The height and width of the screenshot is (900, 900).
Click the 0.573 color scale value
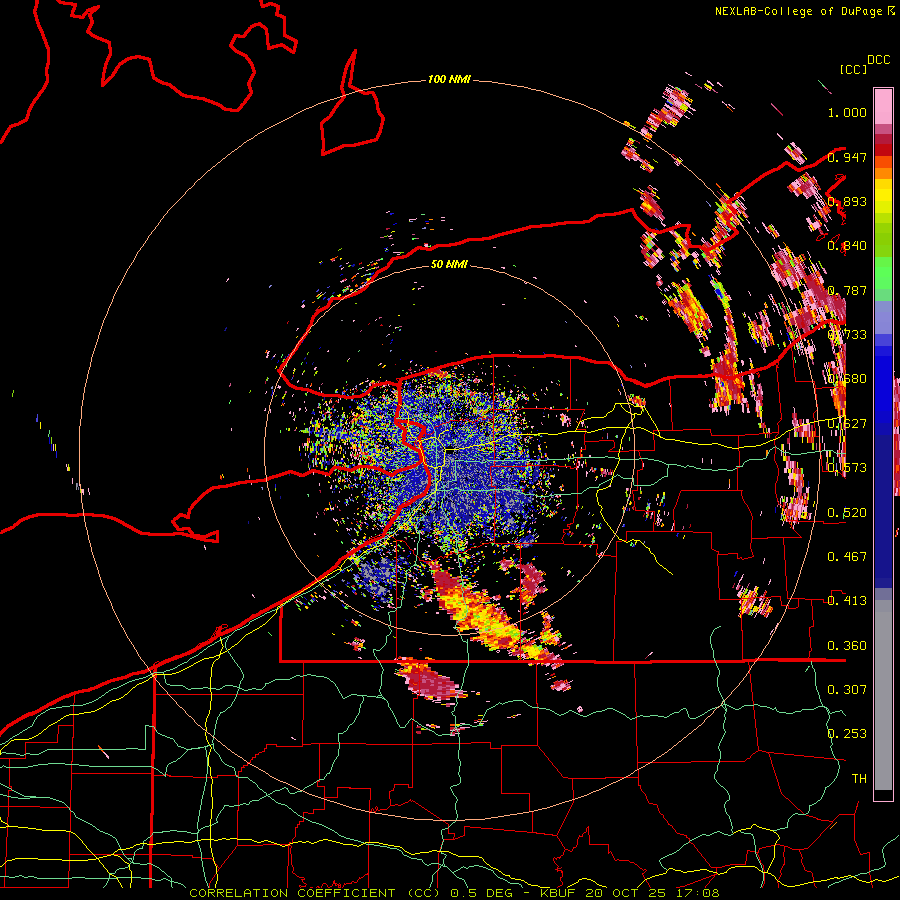[847, 468]
